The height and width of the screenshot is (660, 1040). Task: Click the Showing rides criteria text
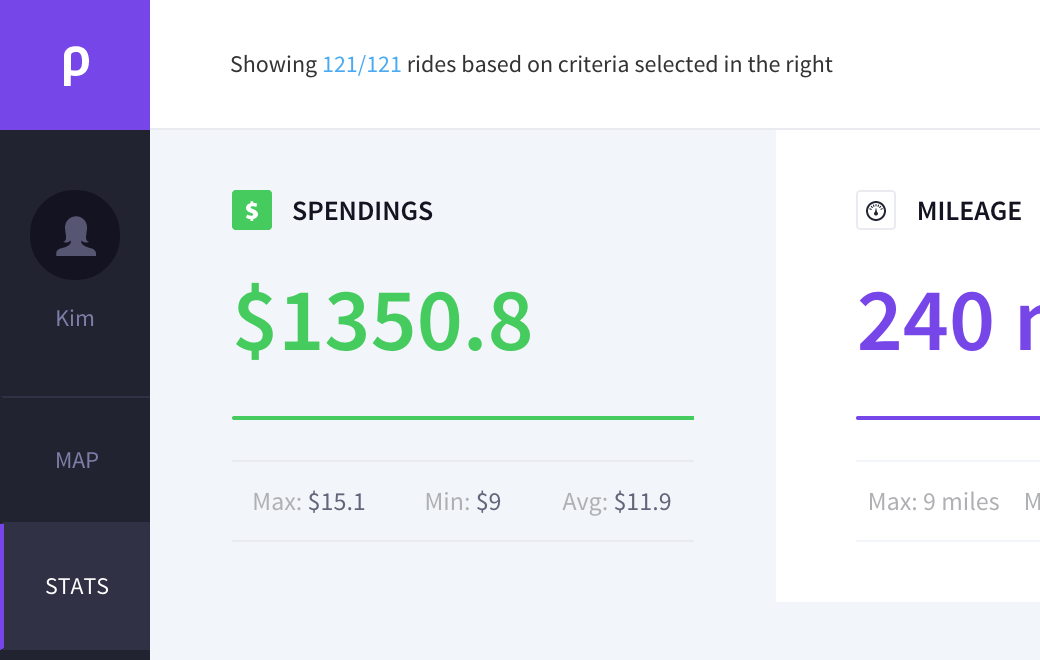[x=531, y=64]
